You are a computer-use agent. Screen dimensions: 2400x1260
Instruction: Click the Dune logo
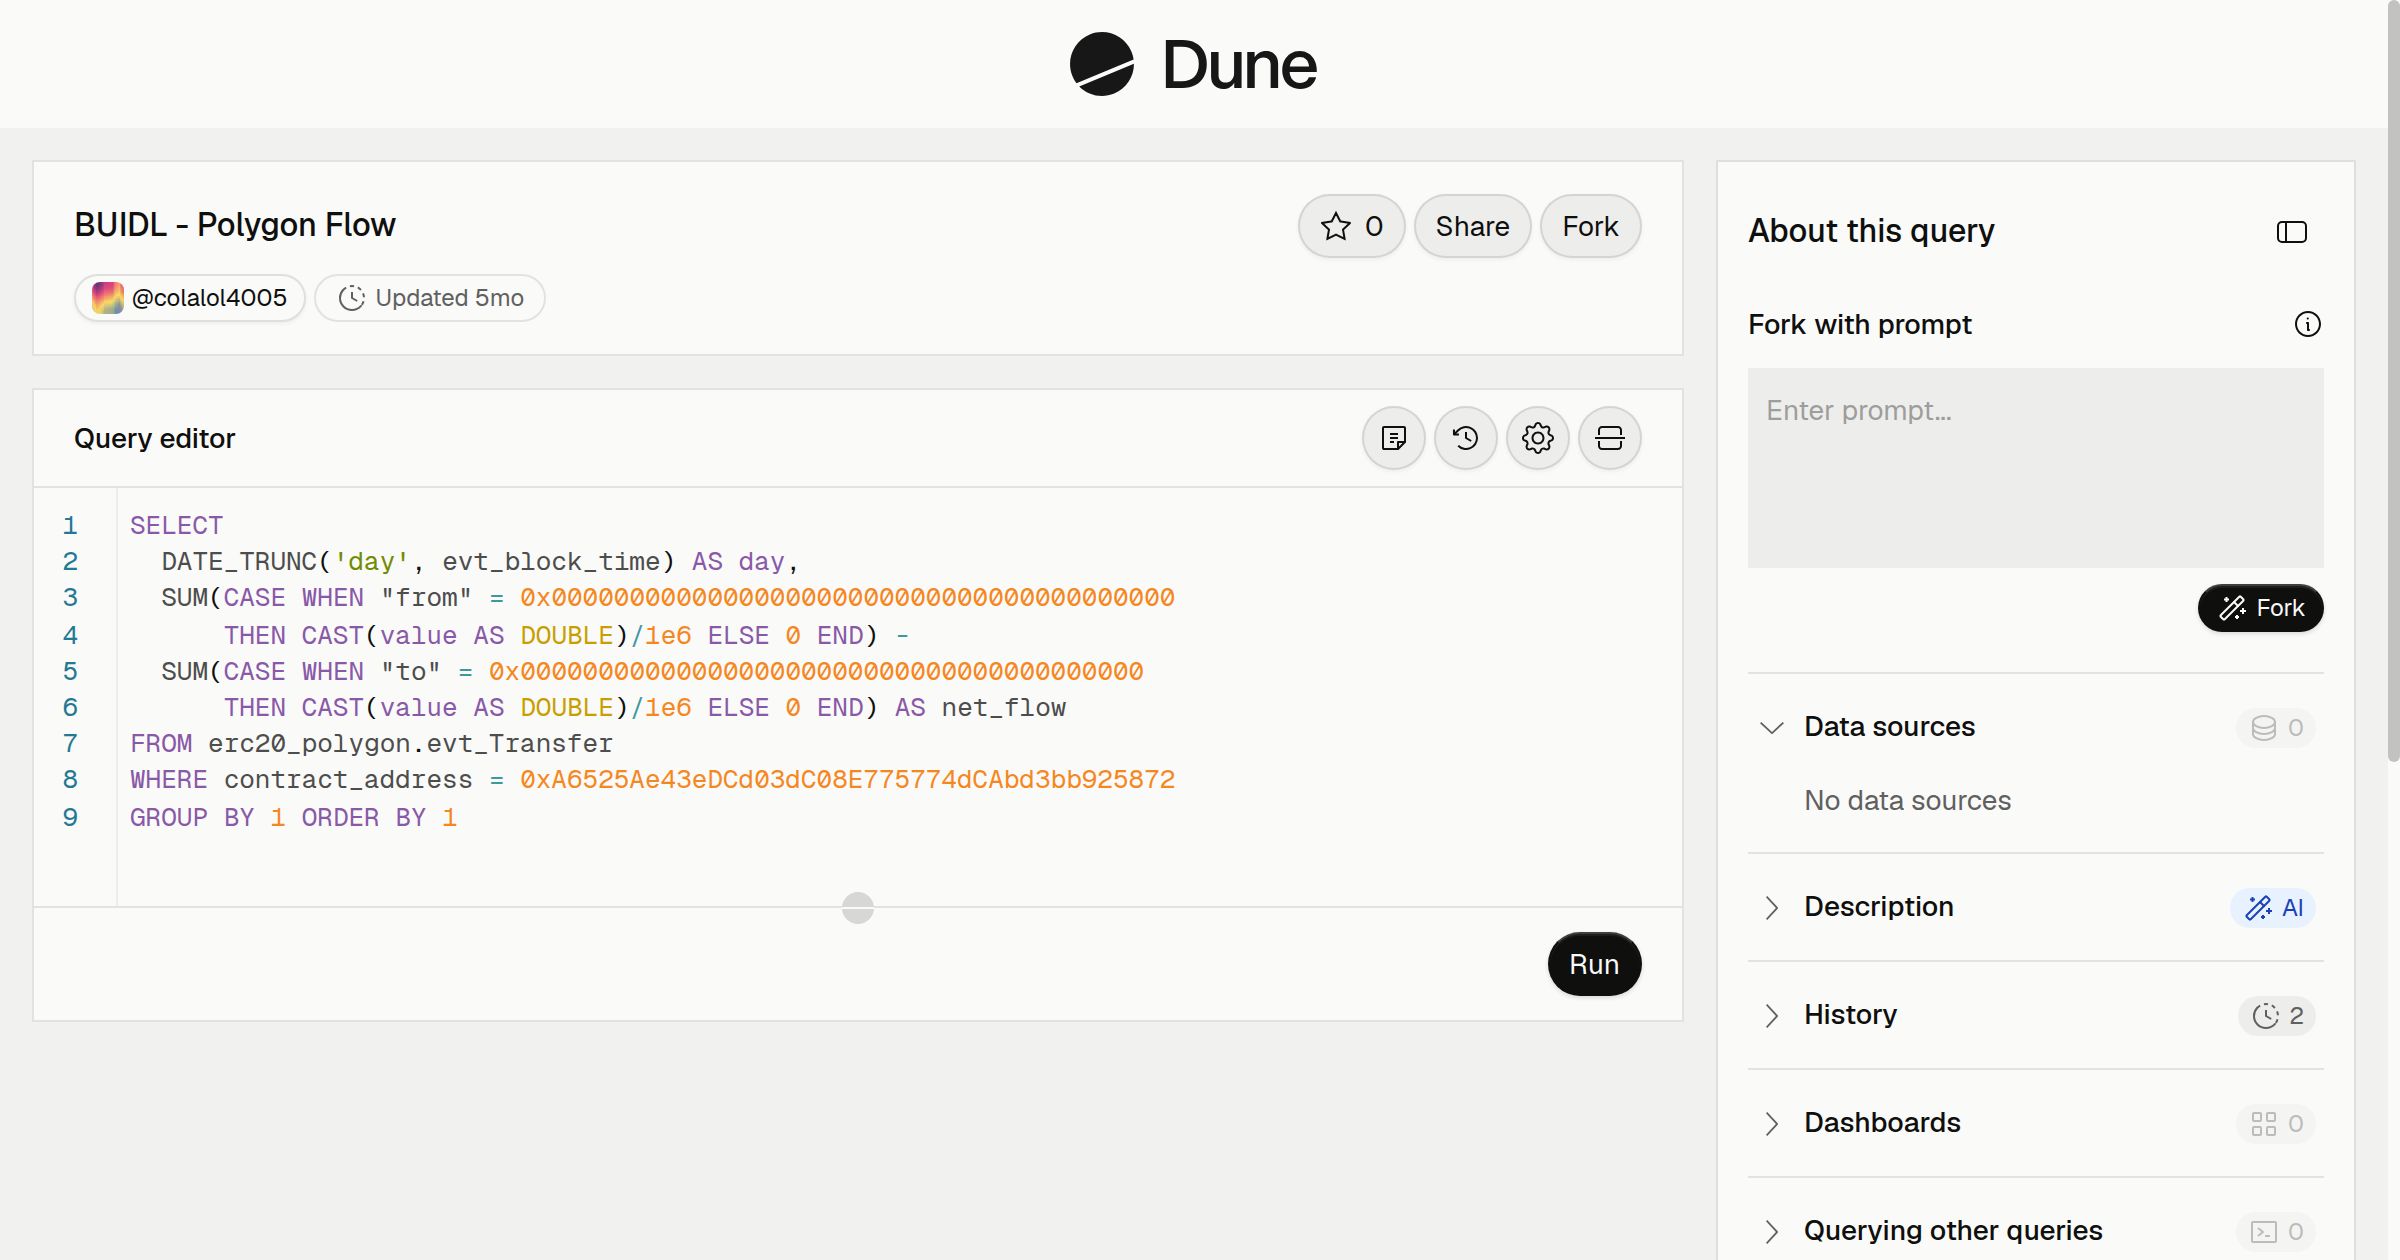(x=1193, y=64)
